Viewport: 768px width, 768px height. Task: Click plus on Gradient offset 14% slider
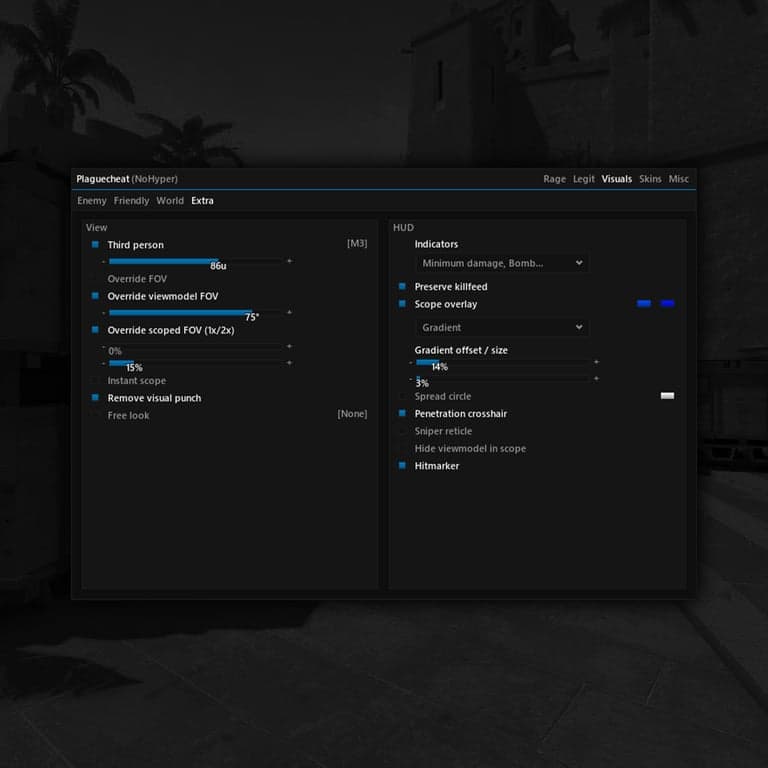(x=596, y=362)
